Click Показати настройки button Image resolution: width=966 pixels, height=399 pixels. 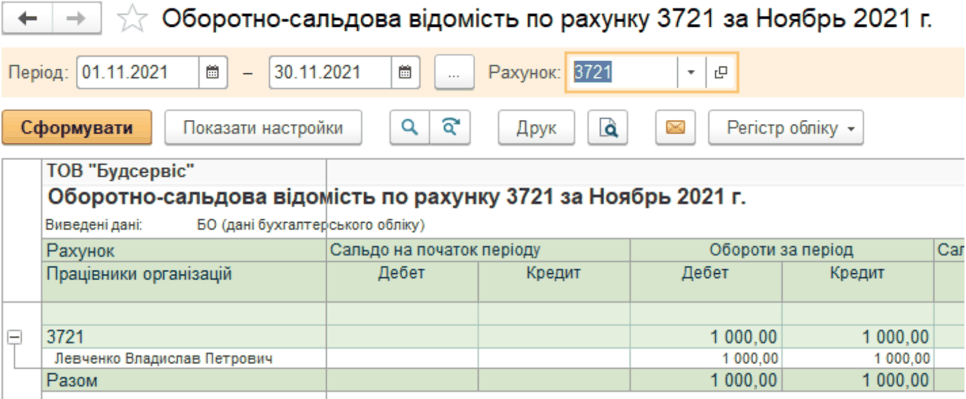(x=263, y=127)
